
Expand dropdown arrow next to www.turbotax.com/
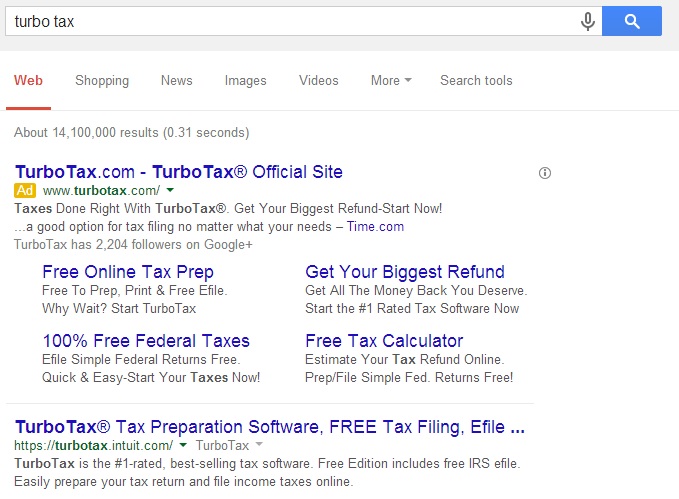coord(170,190)
